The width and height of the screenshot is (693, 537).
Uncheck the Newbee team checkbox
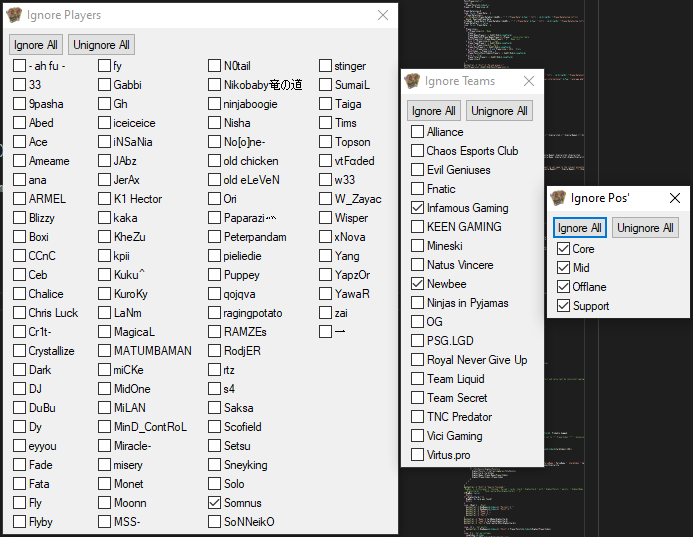[x=417, y=283]
